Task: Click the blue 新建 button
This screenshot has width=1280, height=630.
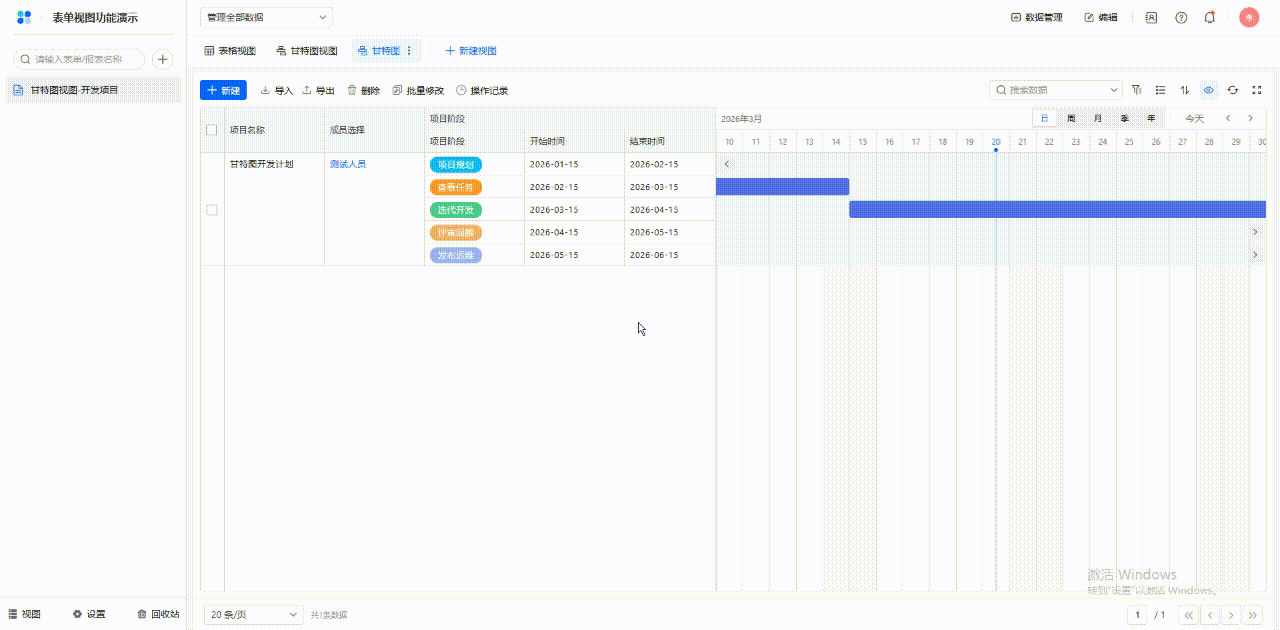Action: (223, 90)
